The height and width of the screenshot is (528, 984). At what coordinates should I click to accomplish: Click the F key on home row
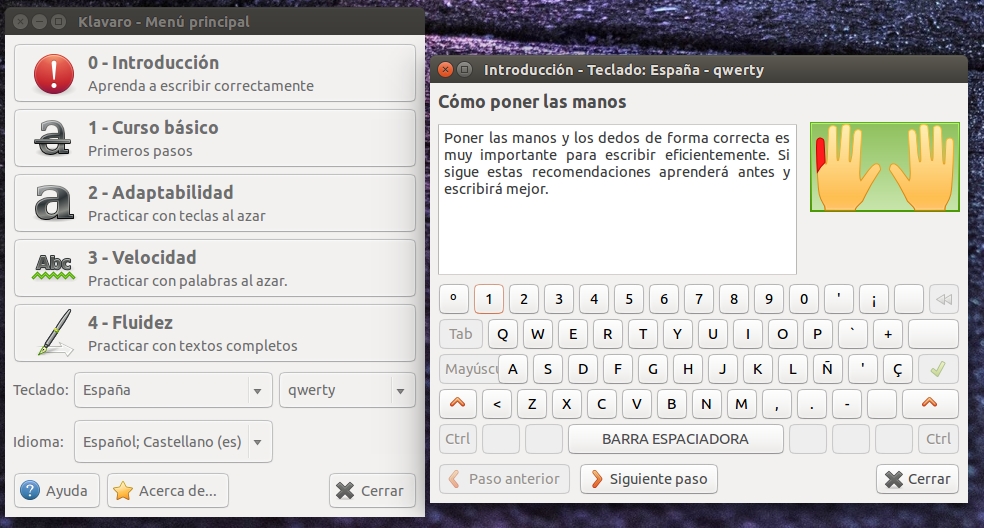618,369
